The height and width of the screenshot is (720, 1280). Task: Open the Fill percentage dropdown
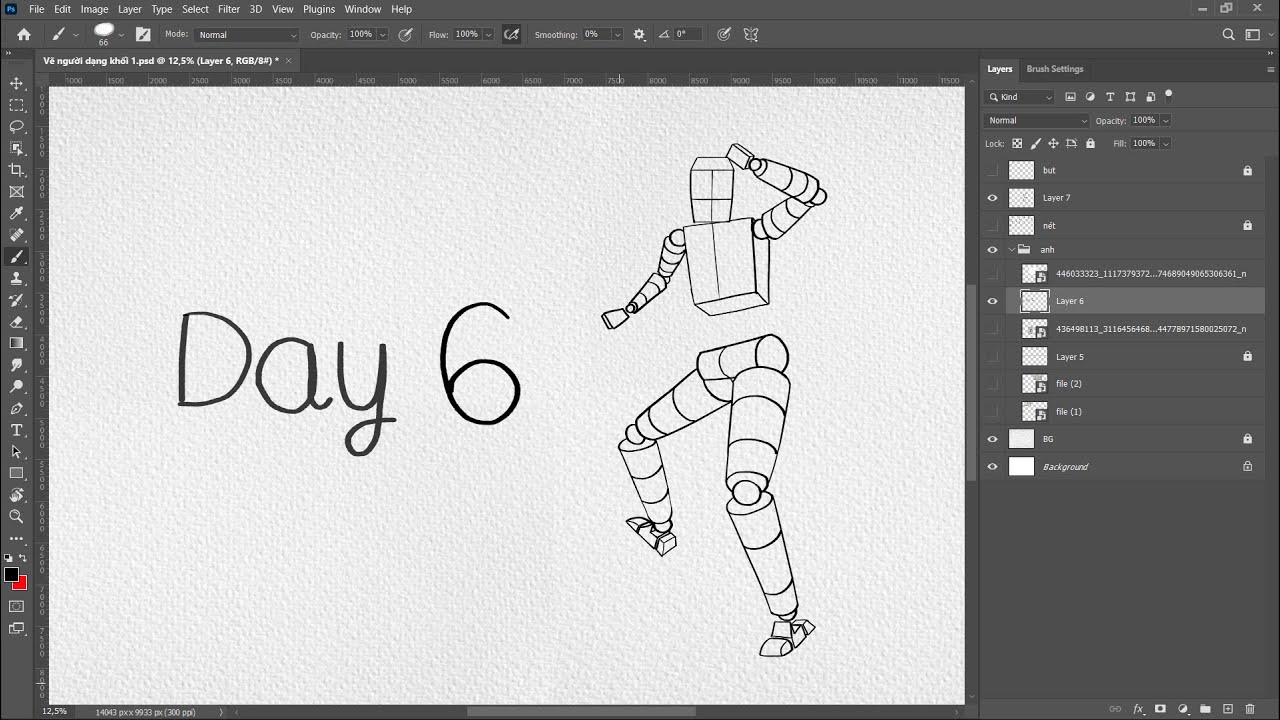point(1165,144)
